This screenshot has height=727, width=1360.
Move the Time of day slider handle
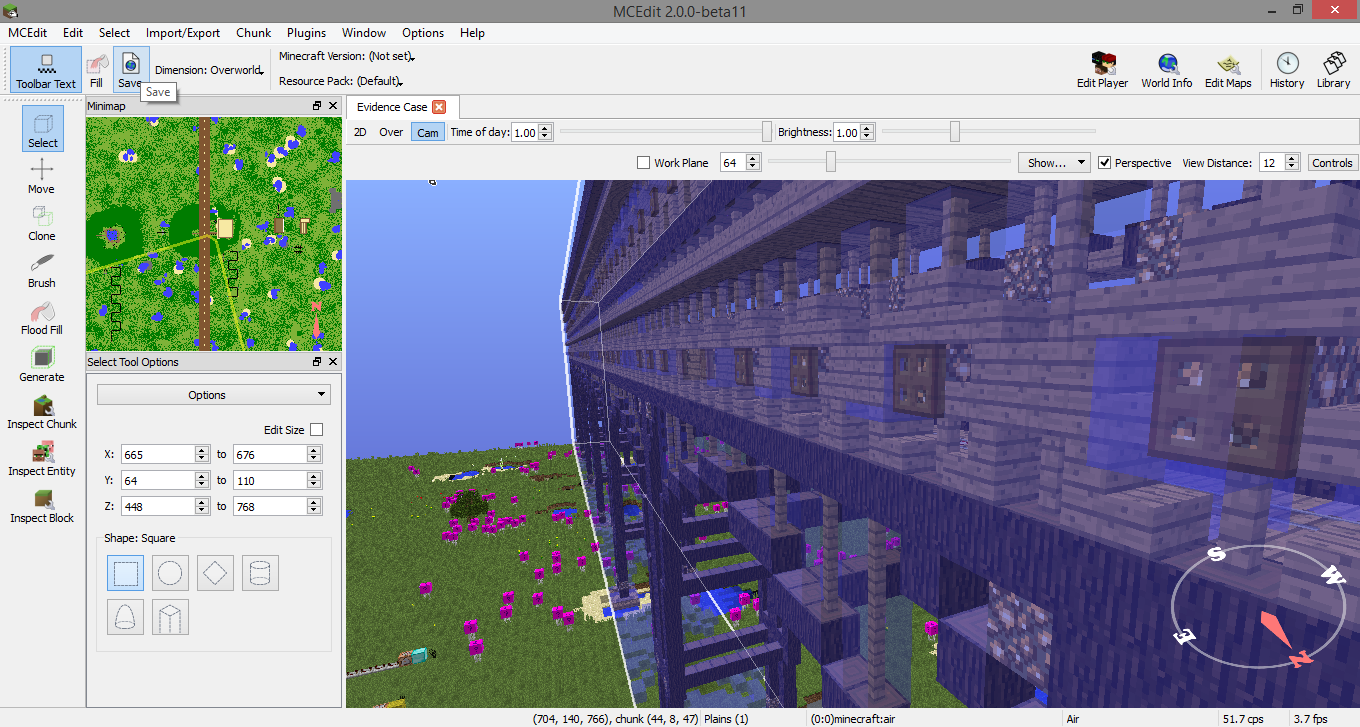coord(767,132)
